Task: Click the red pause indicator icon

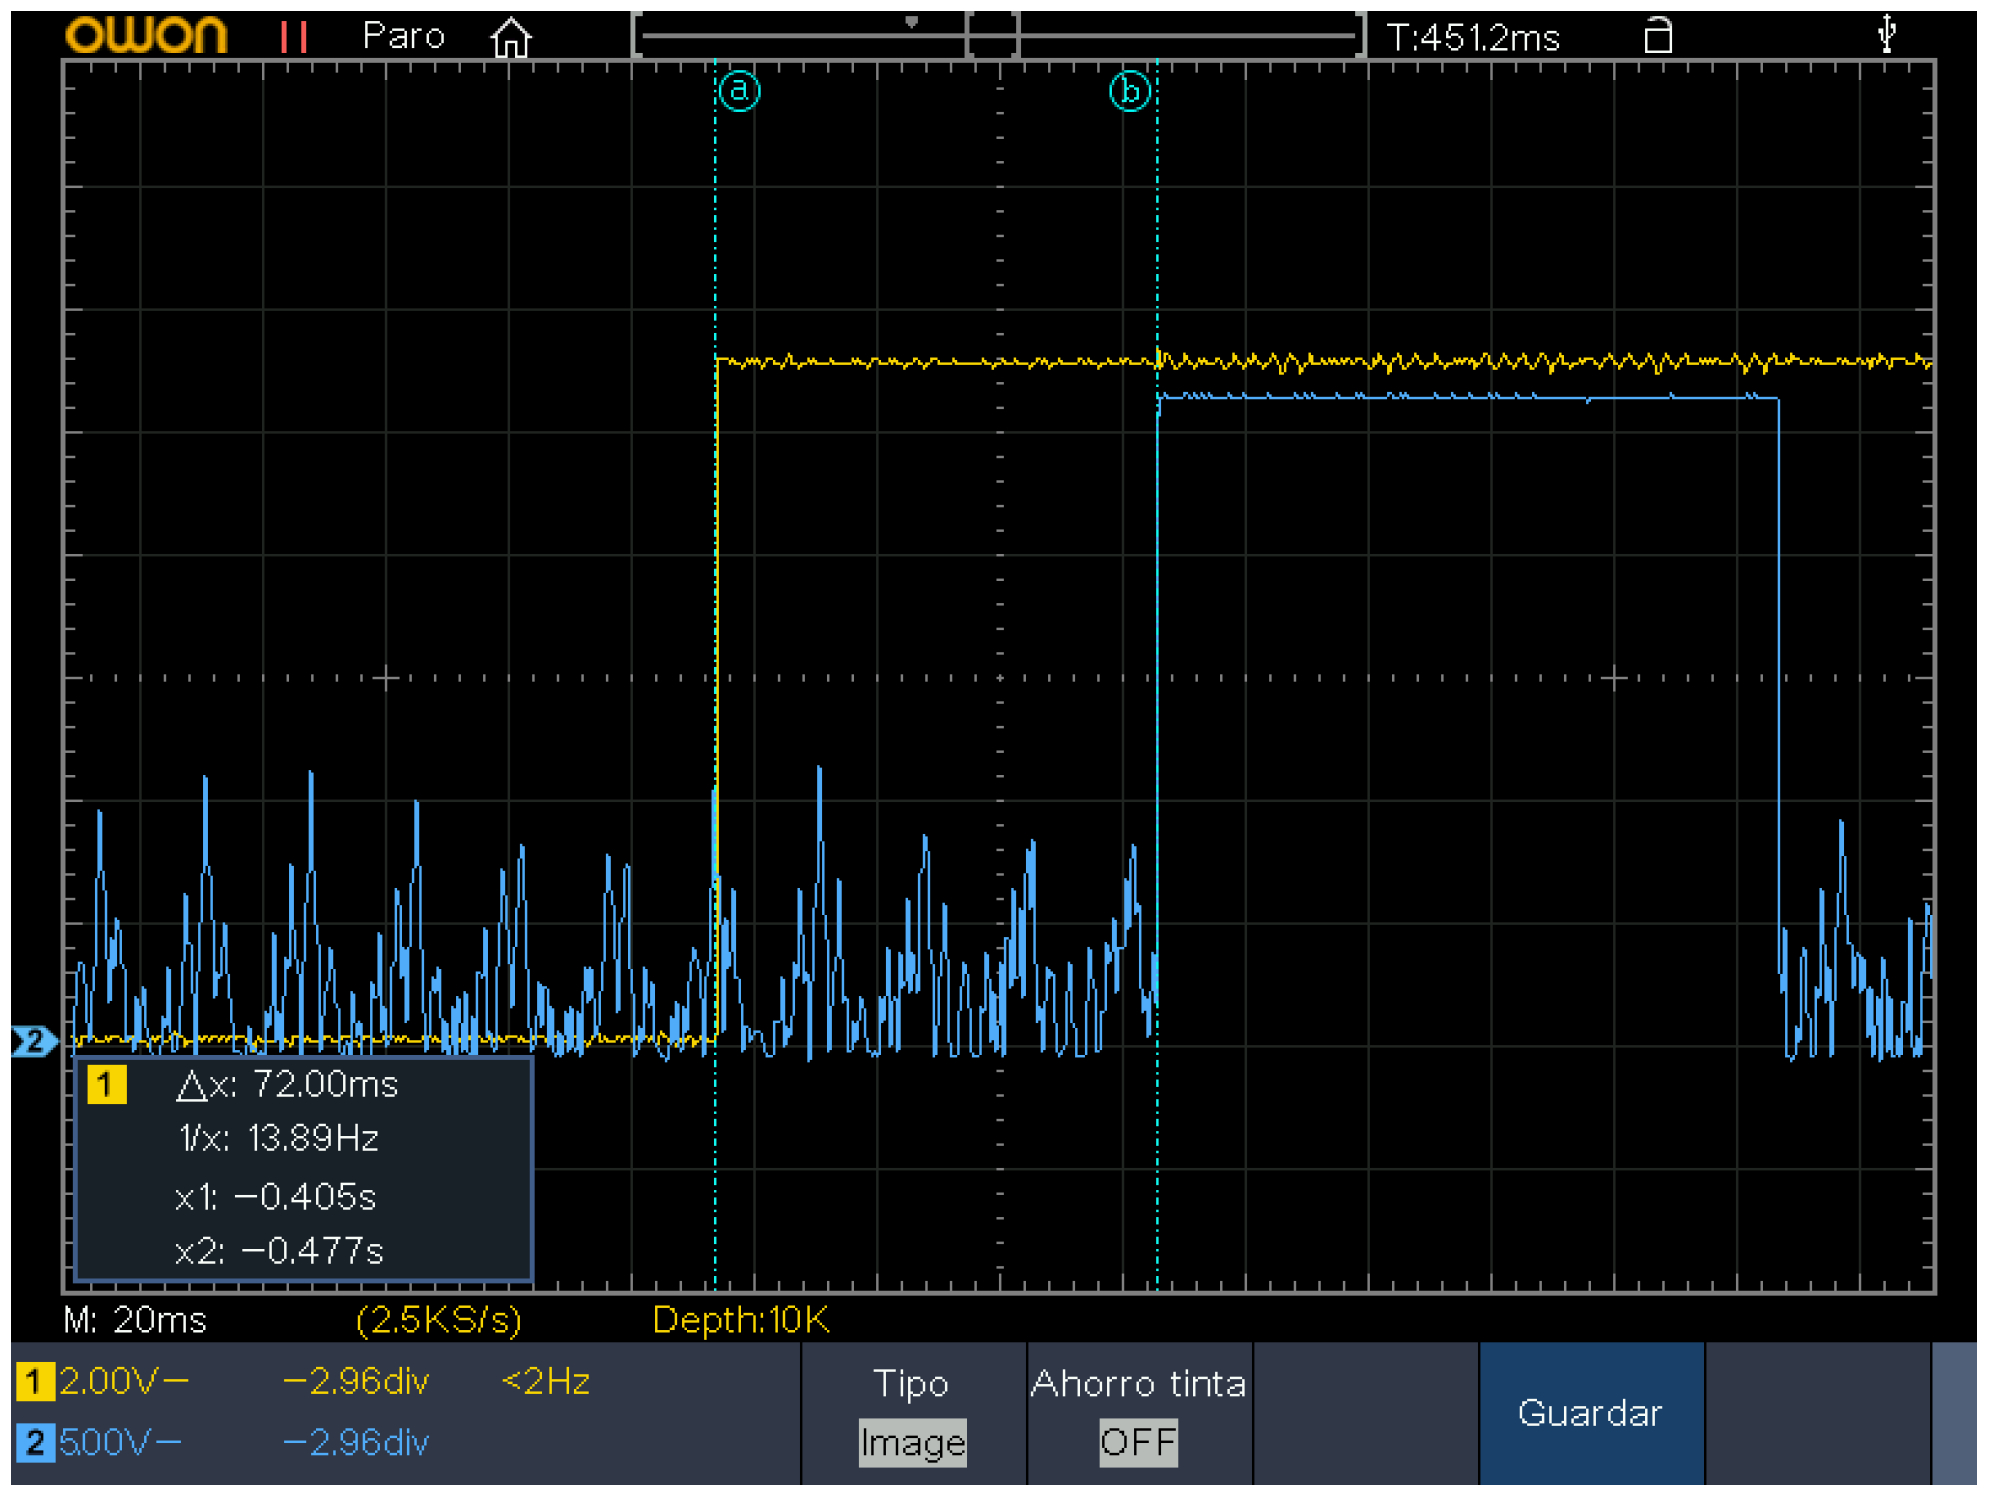Action: [293, 37]
